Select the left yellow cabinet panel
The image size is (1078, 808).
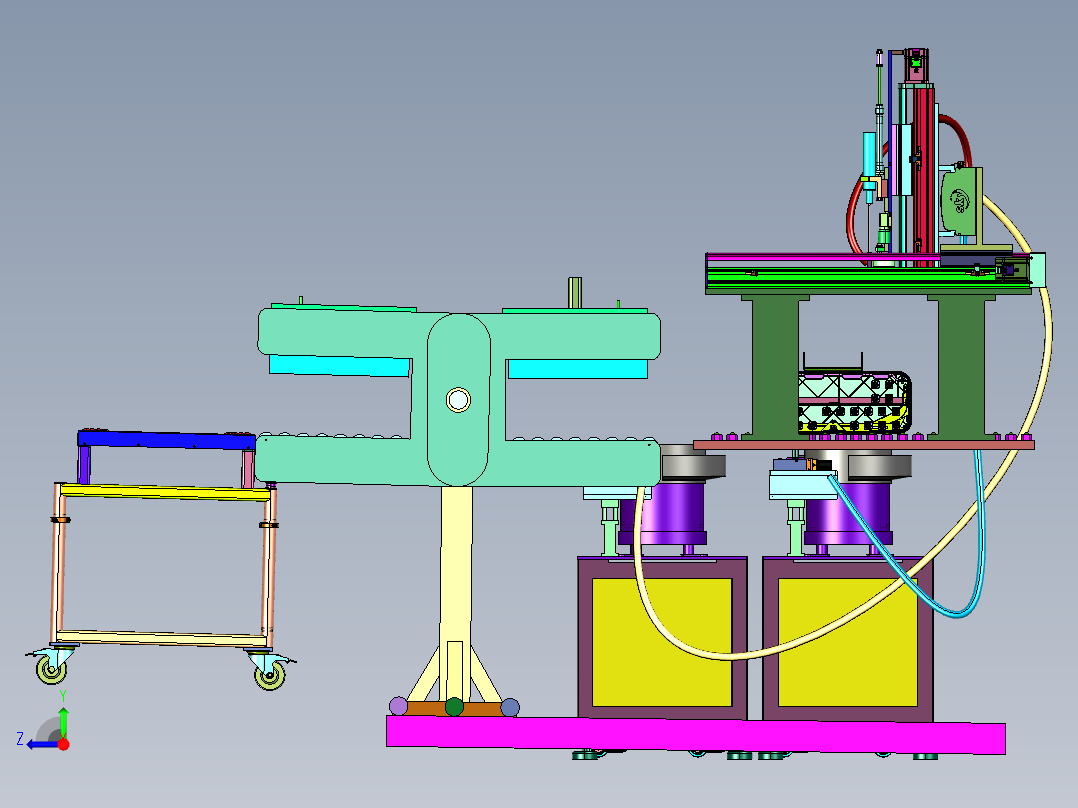(661, 642)
